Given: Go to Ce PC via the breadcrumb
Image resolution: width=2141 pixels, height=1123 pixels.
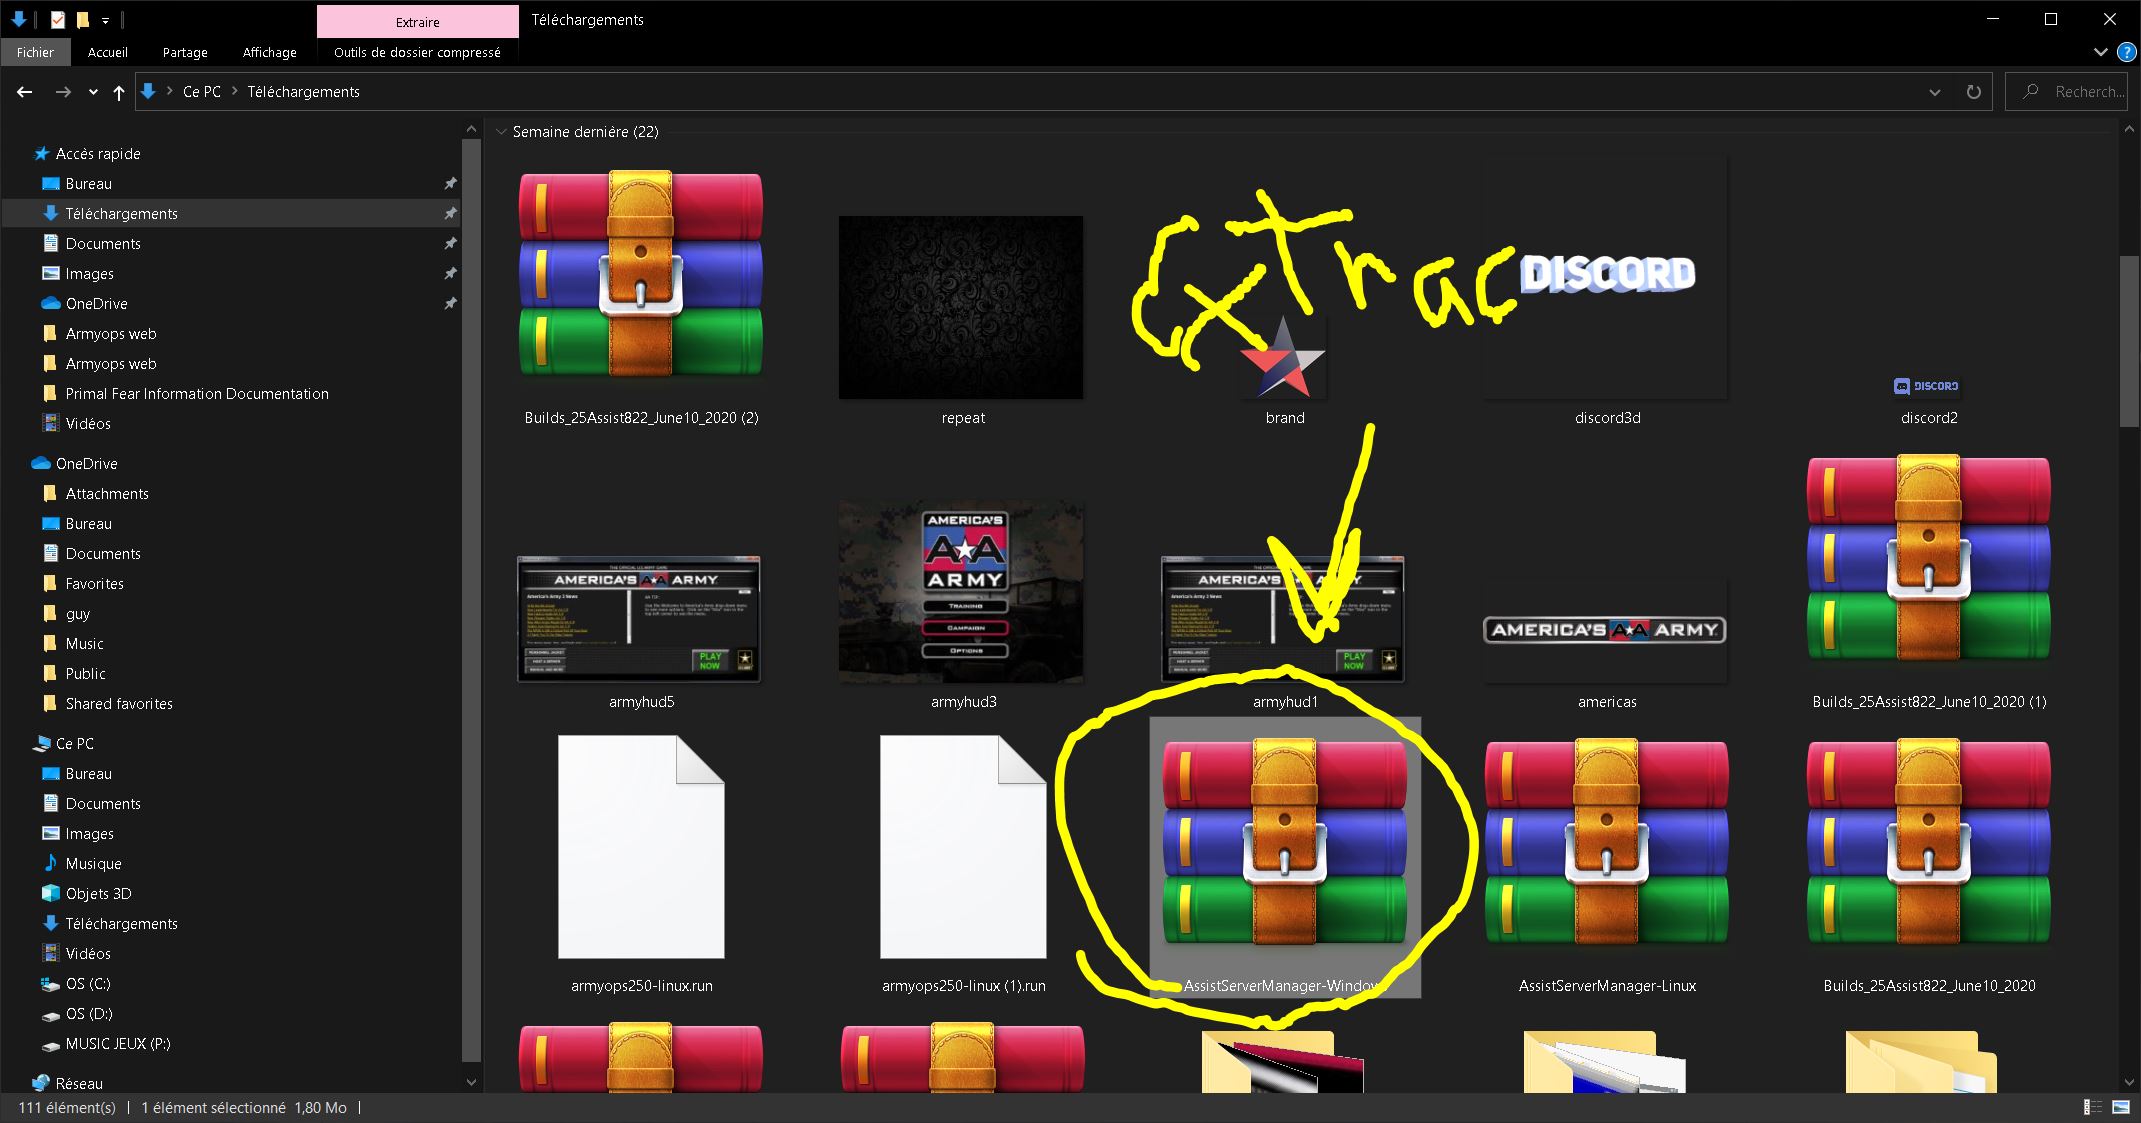Looking at the screenshot, I should coord(200,91).
